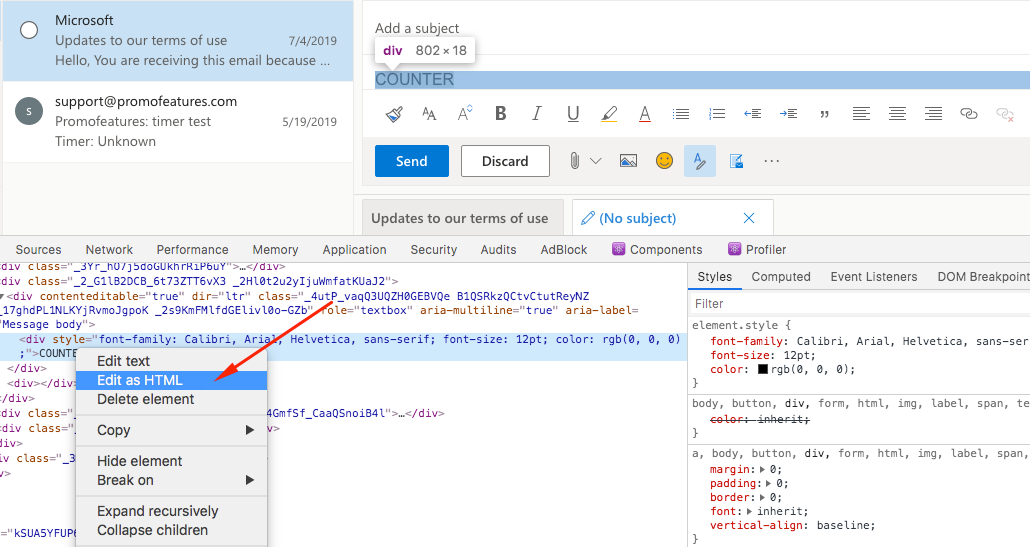Open more compose options ellipsis
This screenshot has height=547, width=1030.
[x=772, y=161]
